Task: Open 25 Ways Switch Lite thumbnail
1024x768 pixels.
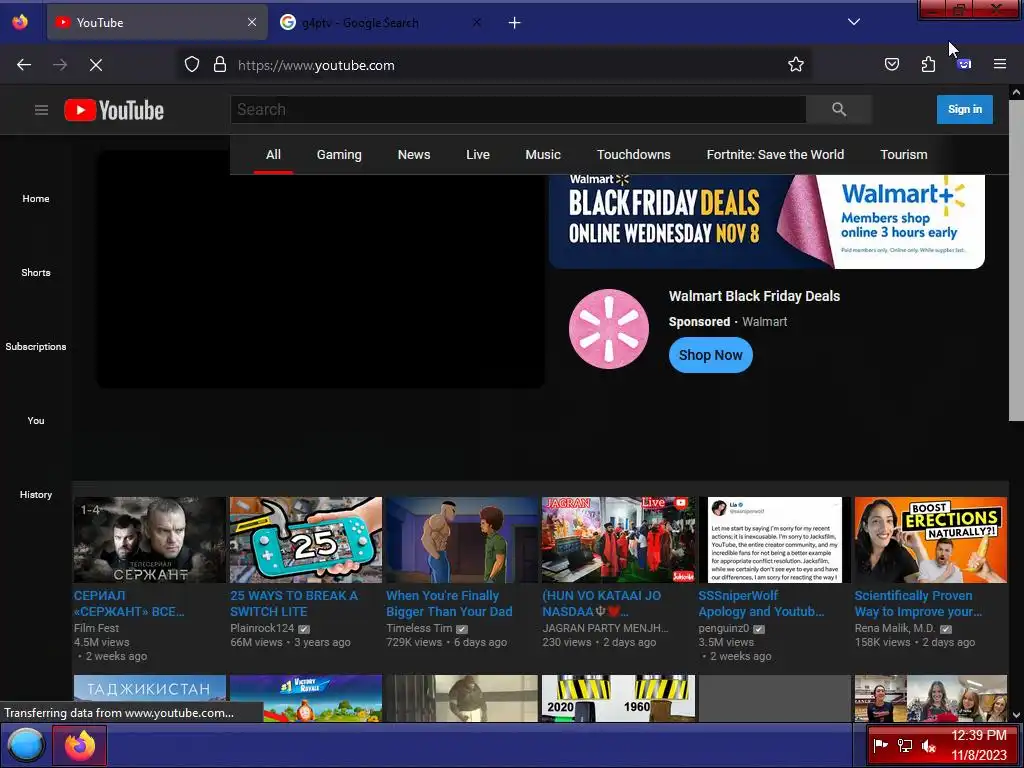Action: point(306,539)
